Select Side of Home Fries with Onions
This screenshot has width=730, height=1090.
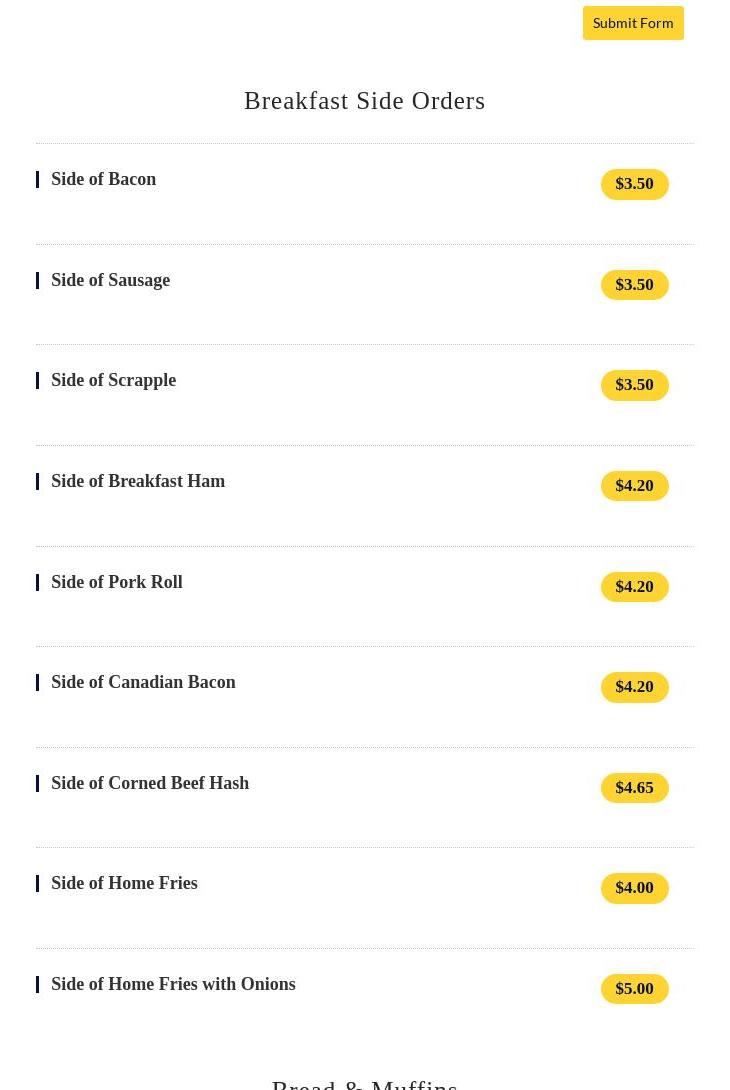(x=173, y=985)
